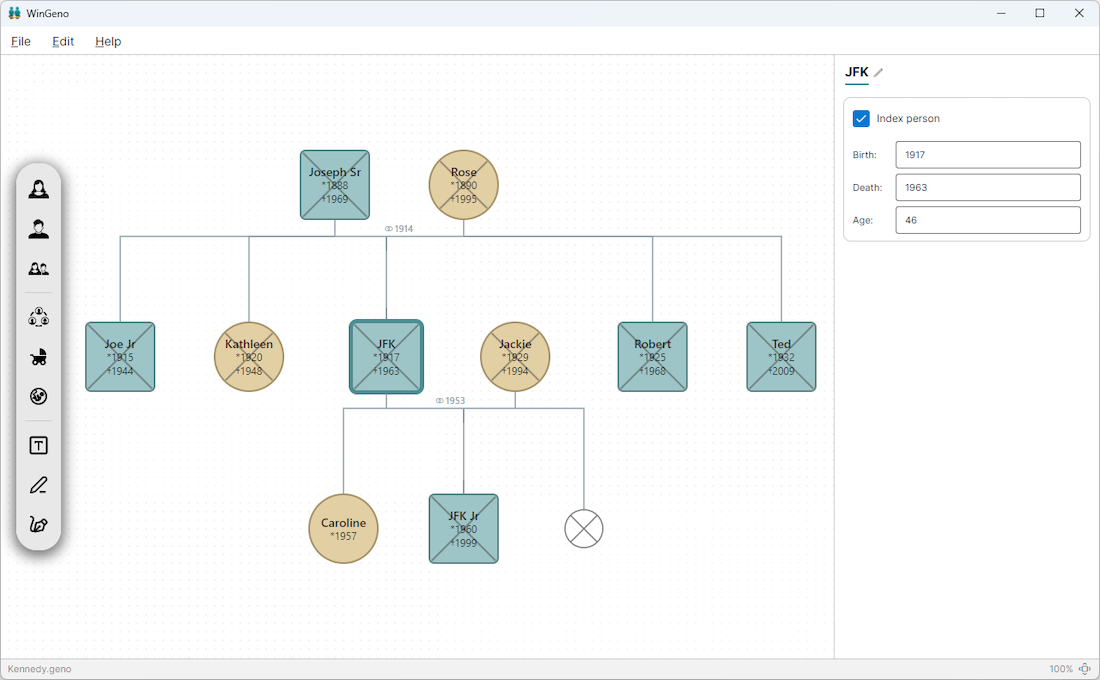Maximize the WinGeno window
This screenshot has height=680, width=1100.
(x=1040, y=13)
